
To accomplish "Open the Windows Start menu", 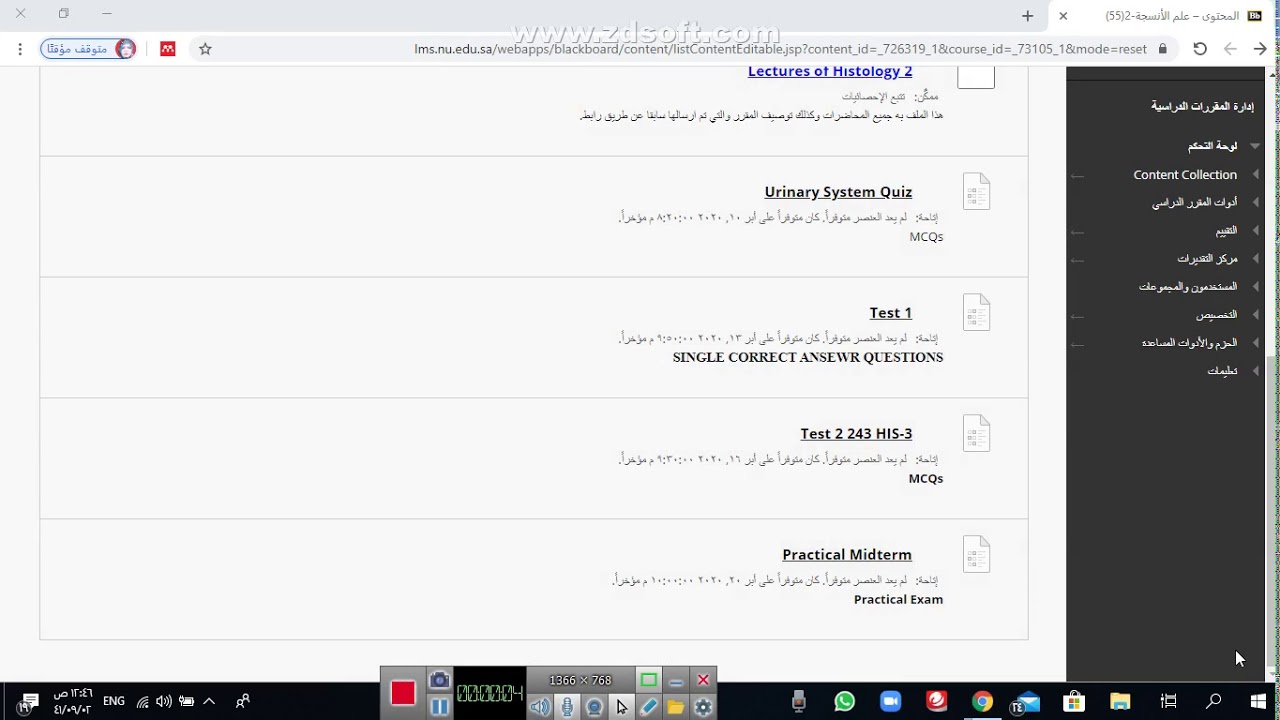I will [1258, 702].
